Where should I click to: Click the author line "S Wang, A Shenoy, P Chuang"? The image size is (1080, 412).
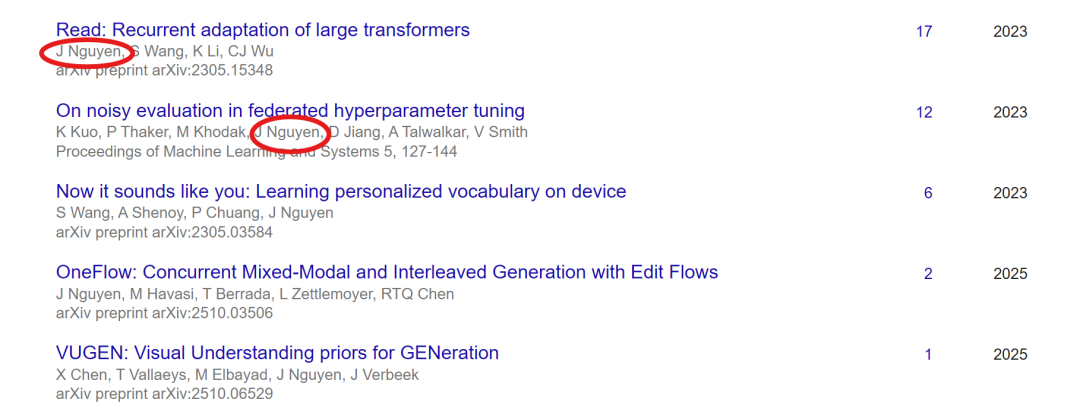click(194, 213)
